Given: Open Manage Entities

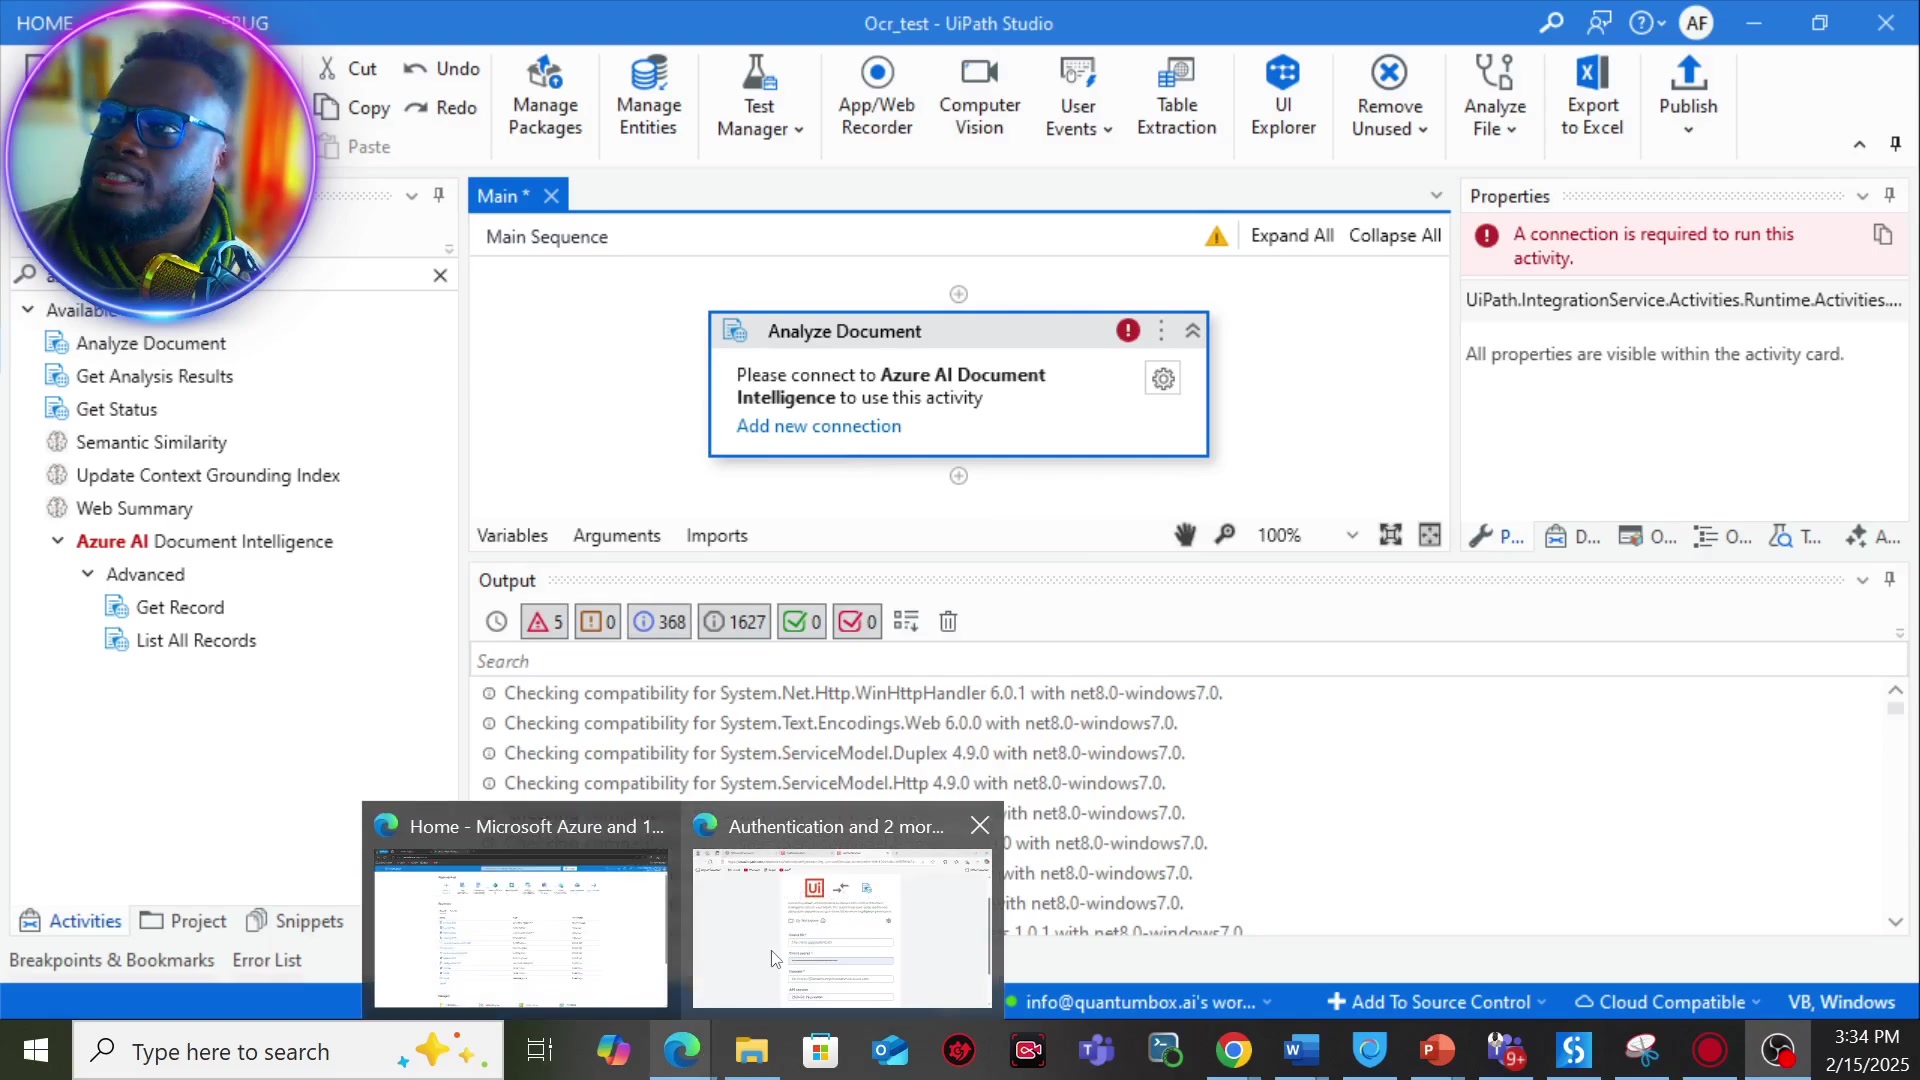Looking at the screenshot, I should point(648,97).
